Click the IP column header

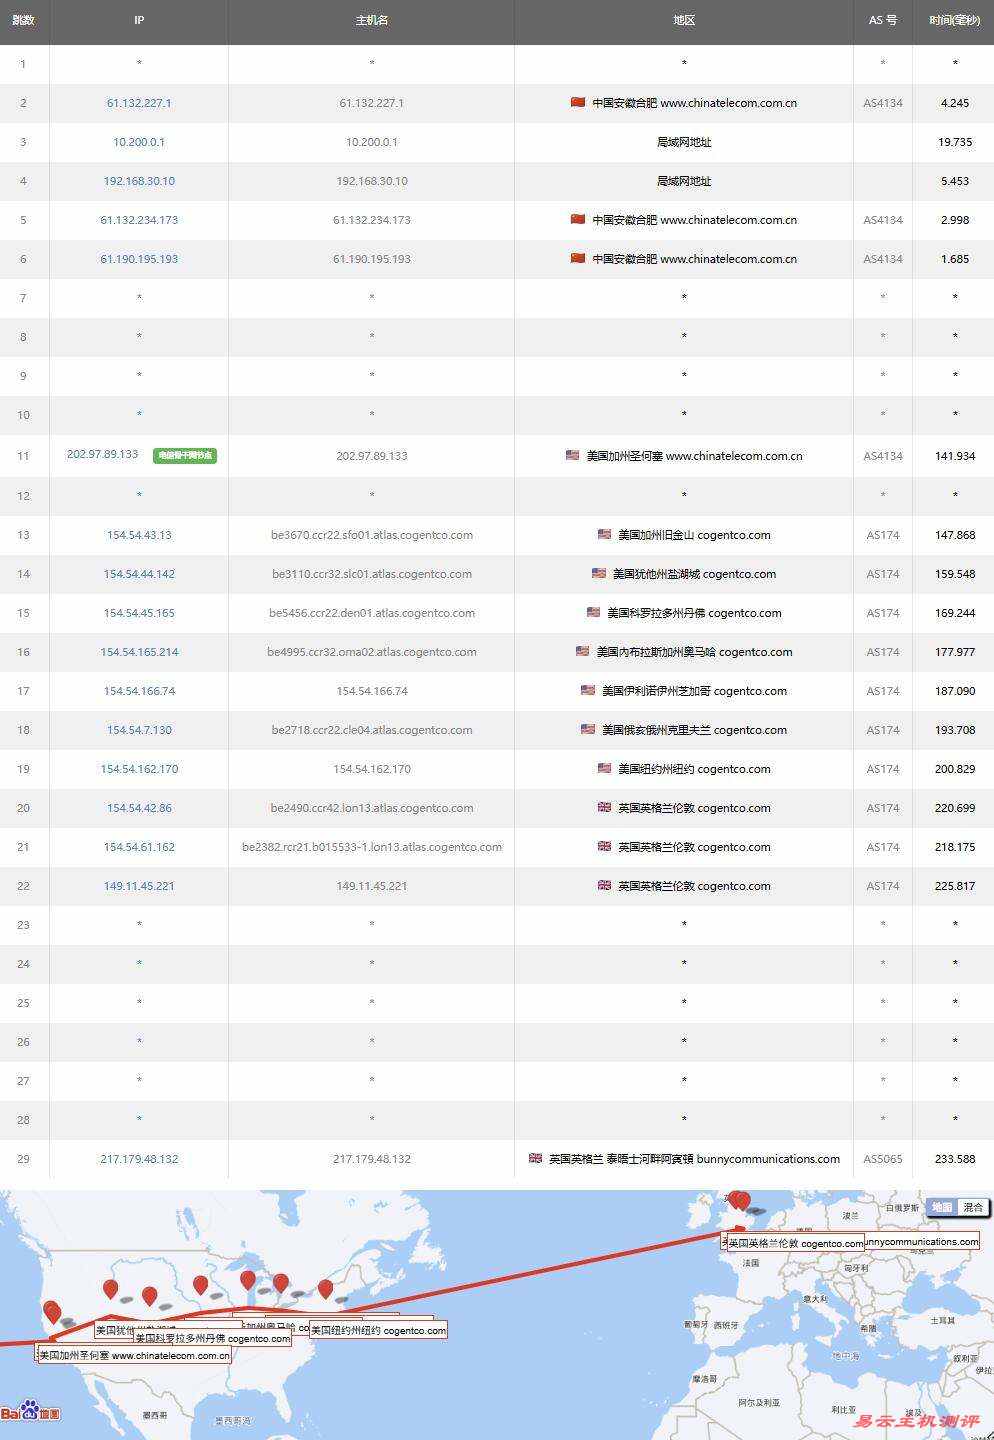click(139, 20)
